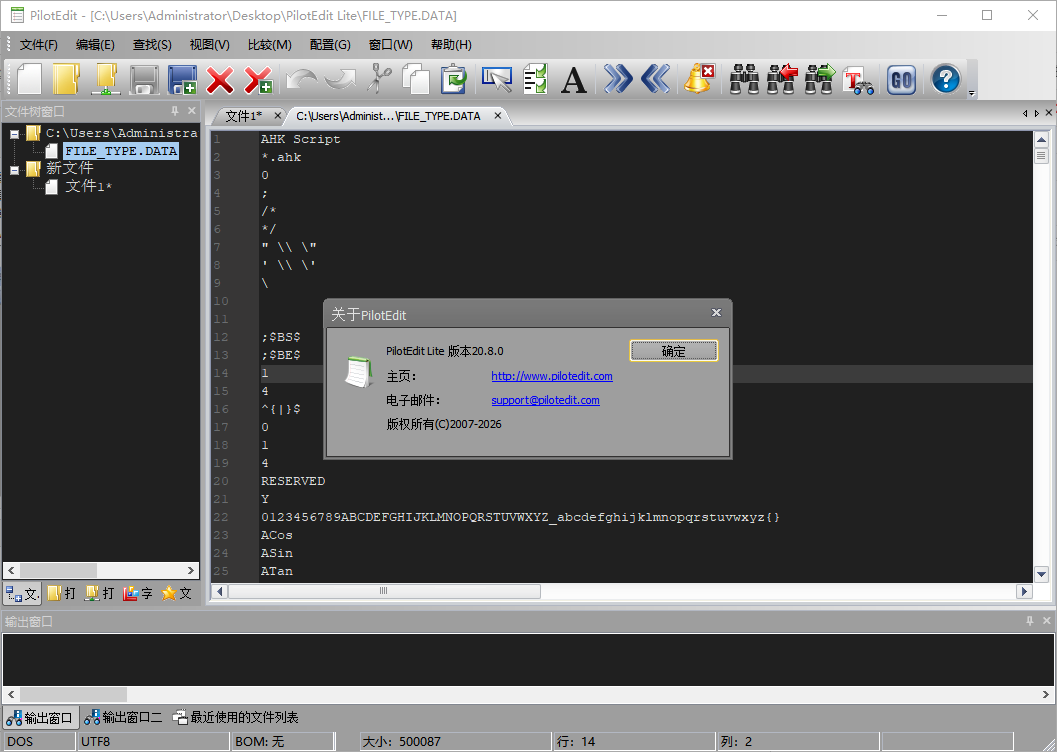The width and height of the screenshot is (1057, 752).
Task: Click the bell with red X icon
Action: coord(699,78)
